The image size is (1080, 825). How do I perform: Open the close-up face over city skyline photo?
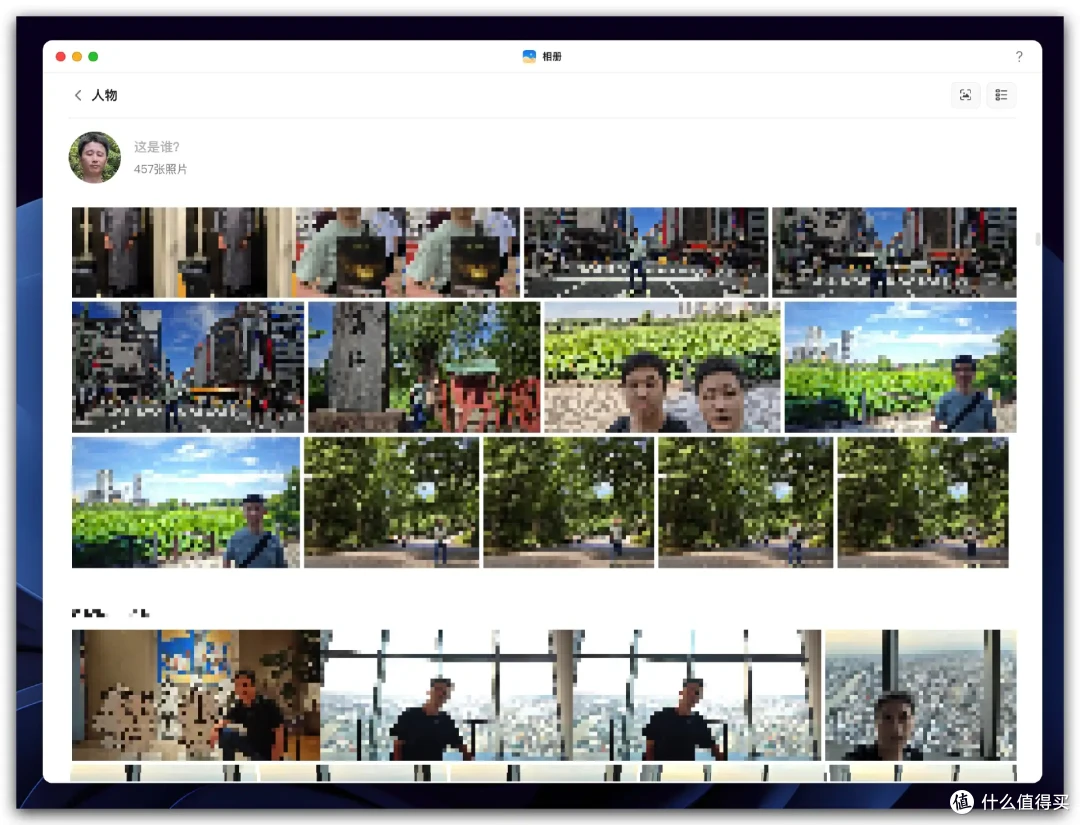pos(920,695)
